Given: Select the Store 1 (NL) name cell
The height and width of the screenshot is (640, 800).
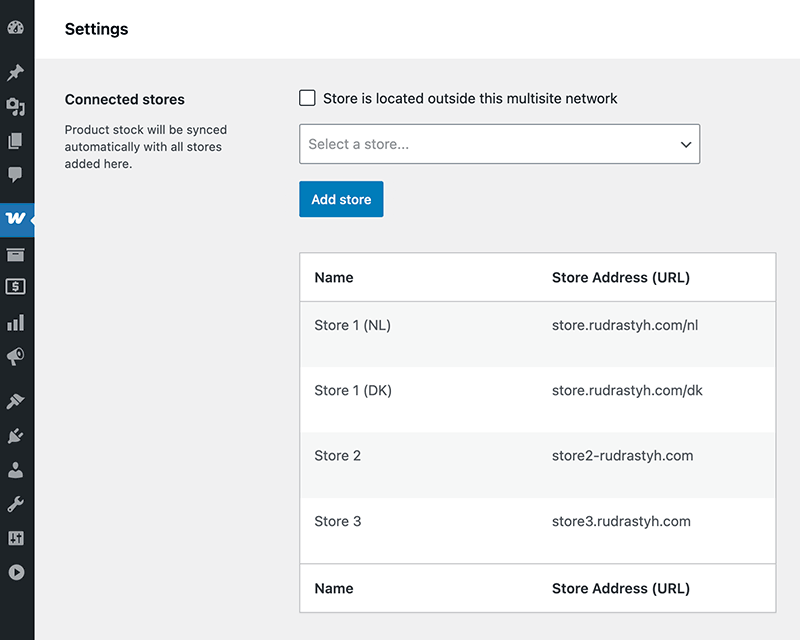Looking at the screenshot, I should click(353, 325).
